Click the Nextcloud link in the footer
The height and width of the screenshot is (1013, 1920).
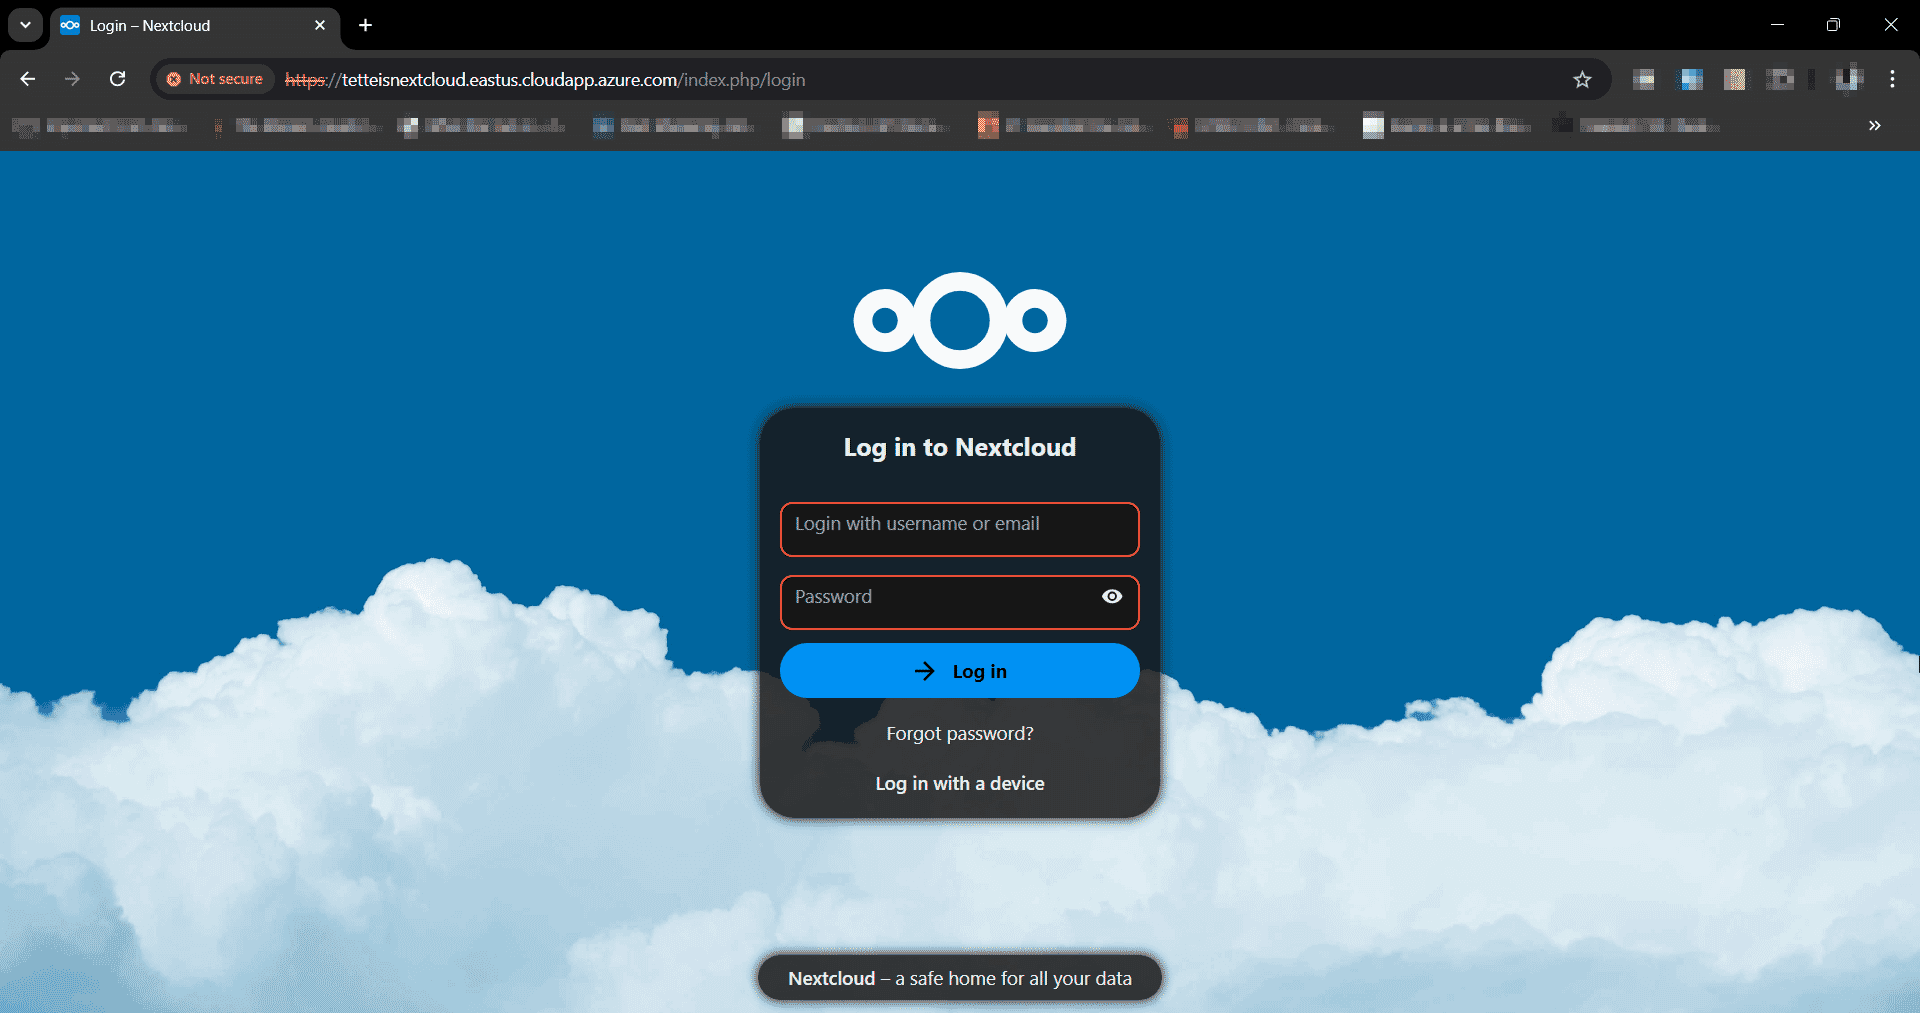tap(831, 979)
